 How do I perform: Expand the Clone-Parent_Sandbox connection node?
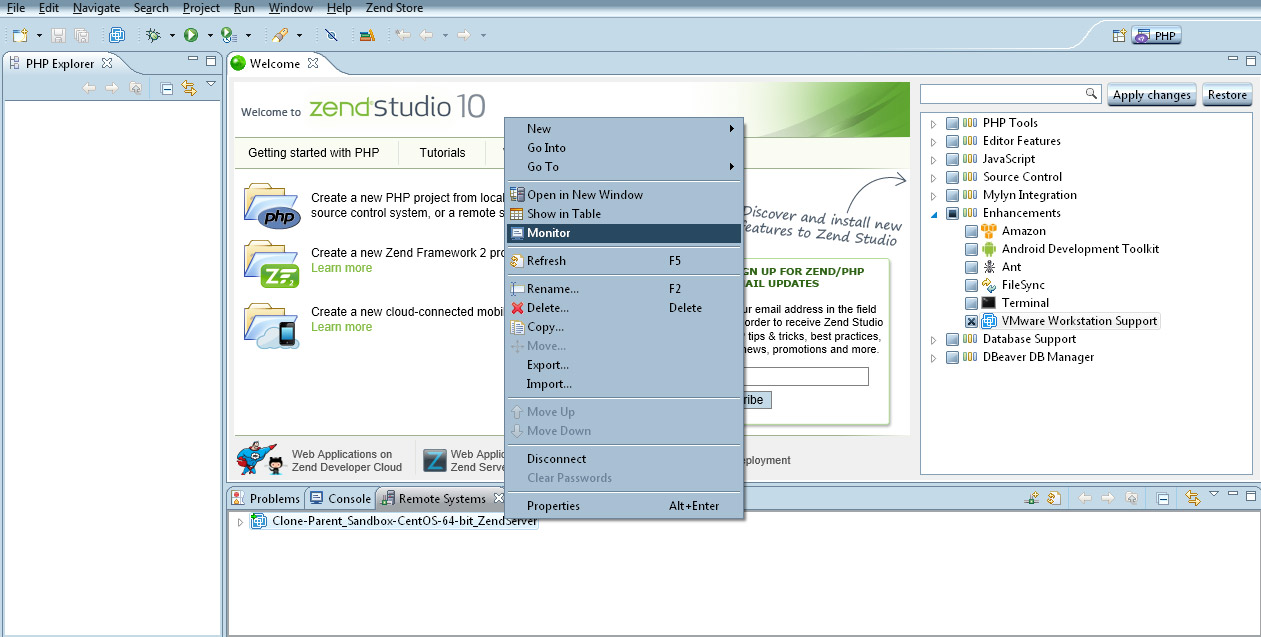pyautogui.click(x=240, y=522)
